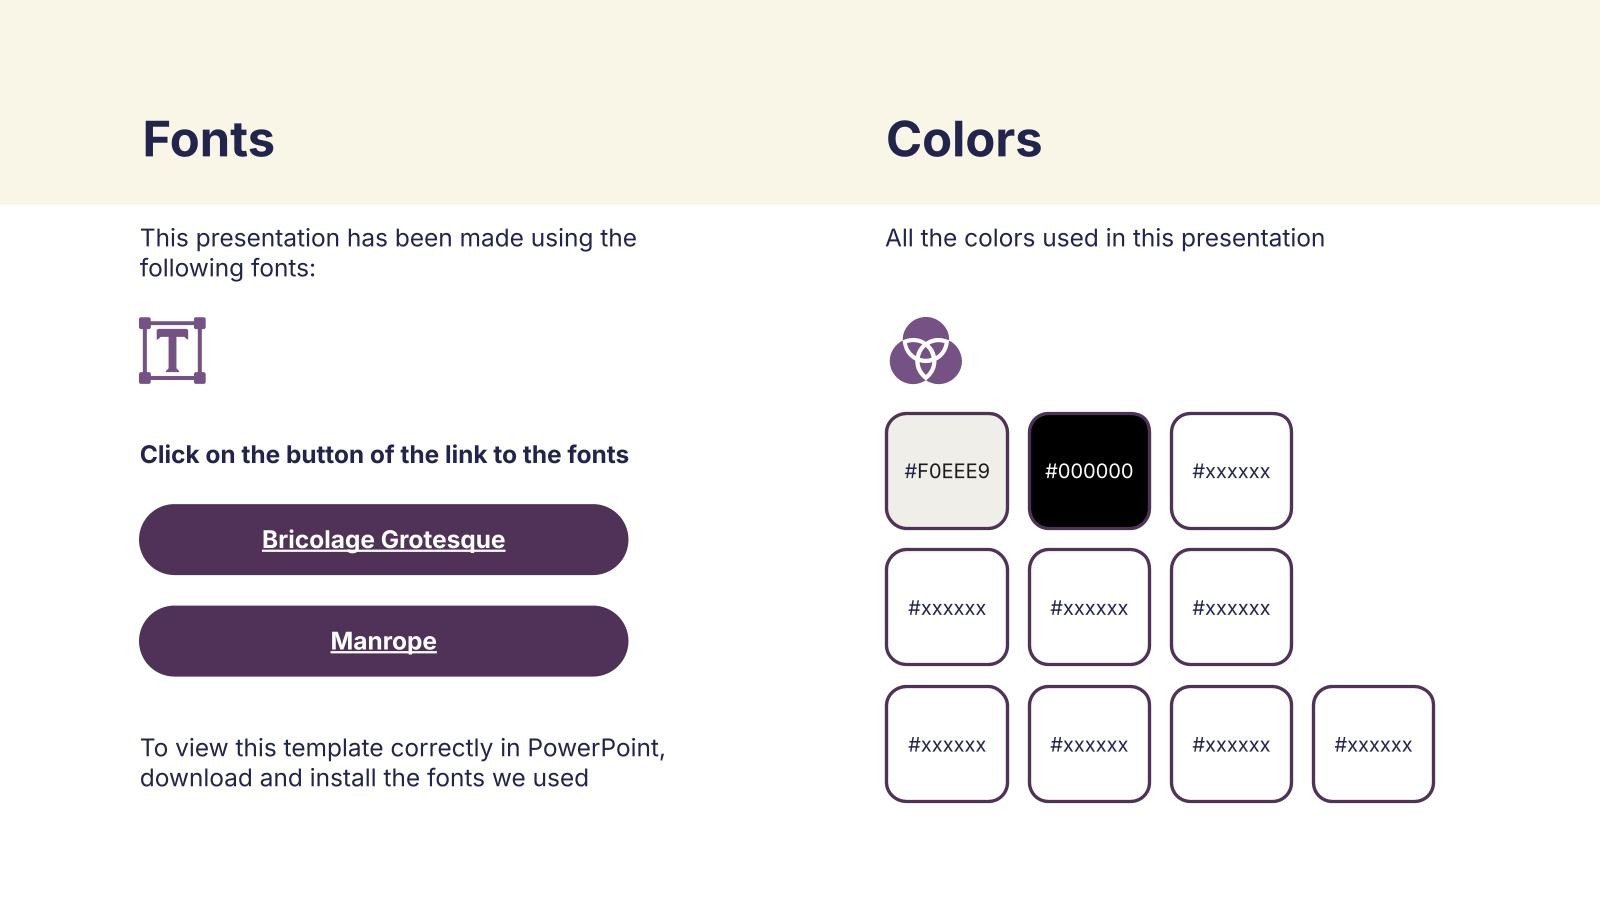Click the text box "T" font icon

(x=172, y=351)
